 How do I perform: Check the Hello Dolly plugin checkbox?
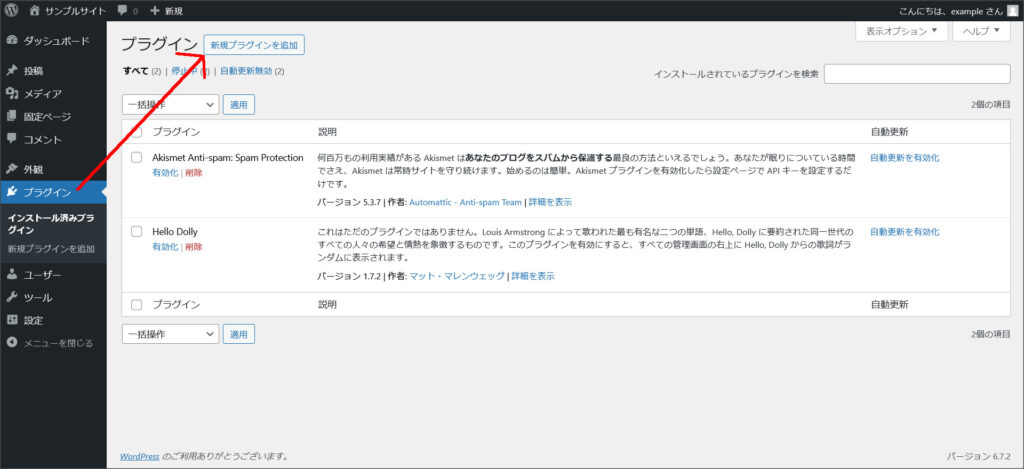click(137, 231)
